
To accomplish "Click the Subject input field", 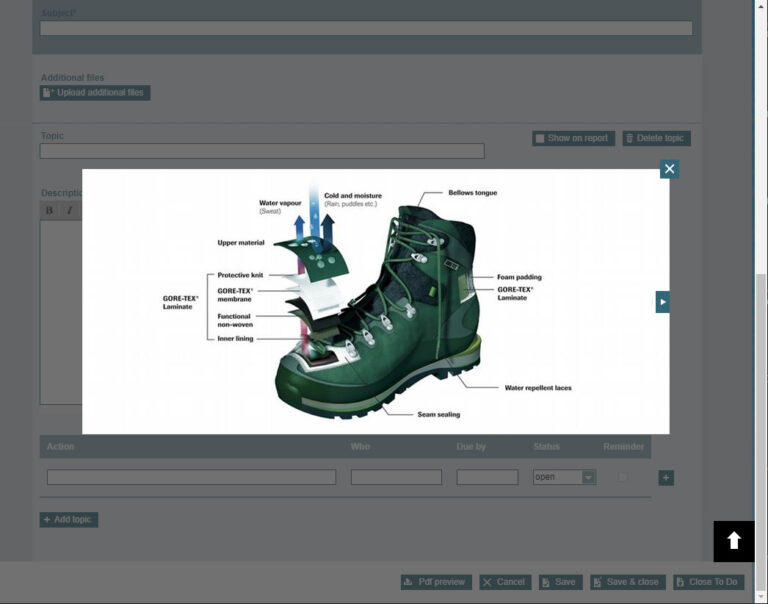I will coord(366,28).
